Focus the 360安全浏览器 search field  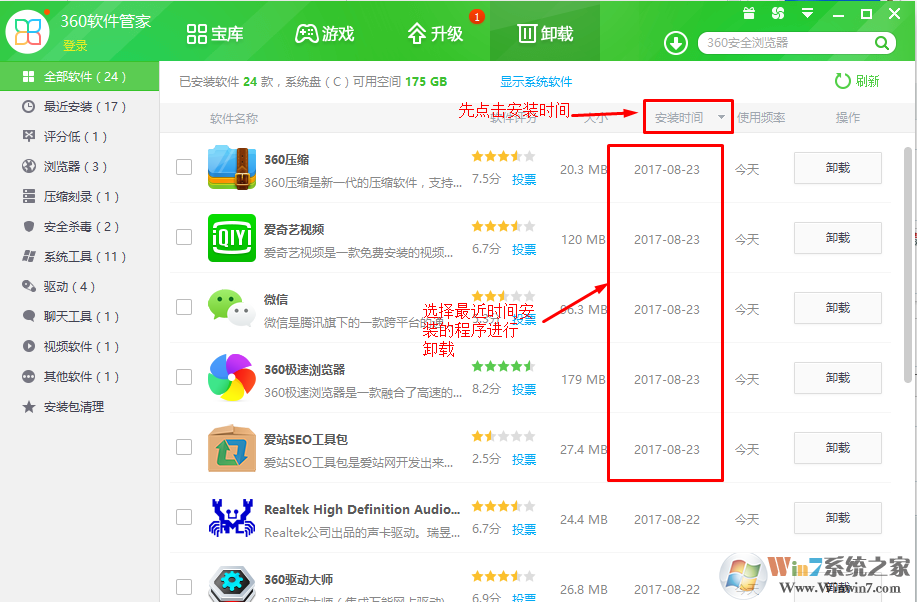(787, 43)
